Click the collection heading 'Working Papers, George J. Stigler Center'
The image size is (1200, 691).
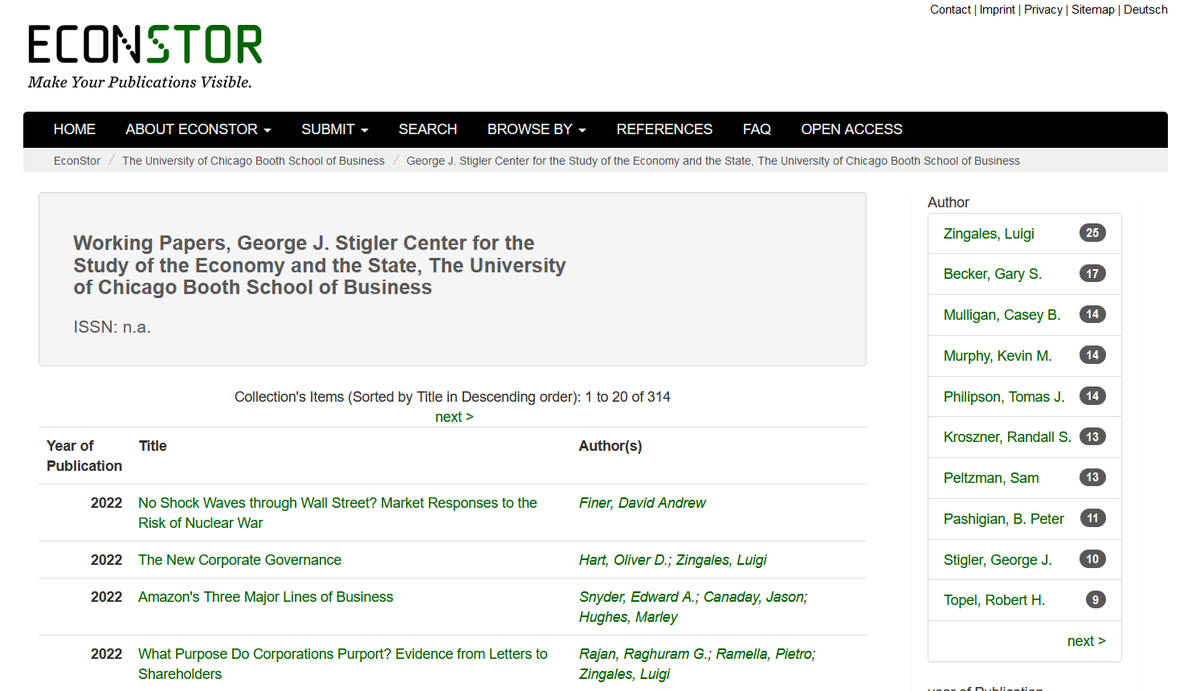pos(319,265)
